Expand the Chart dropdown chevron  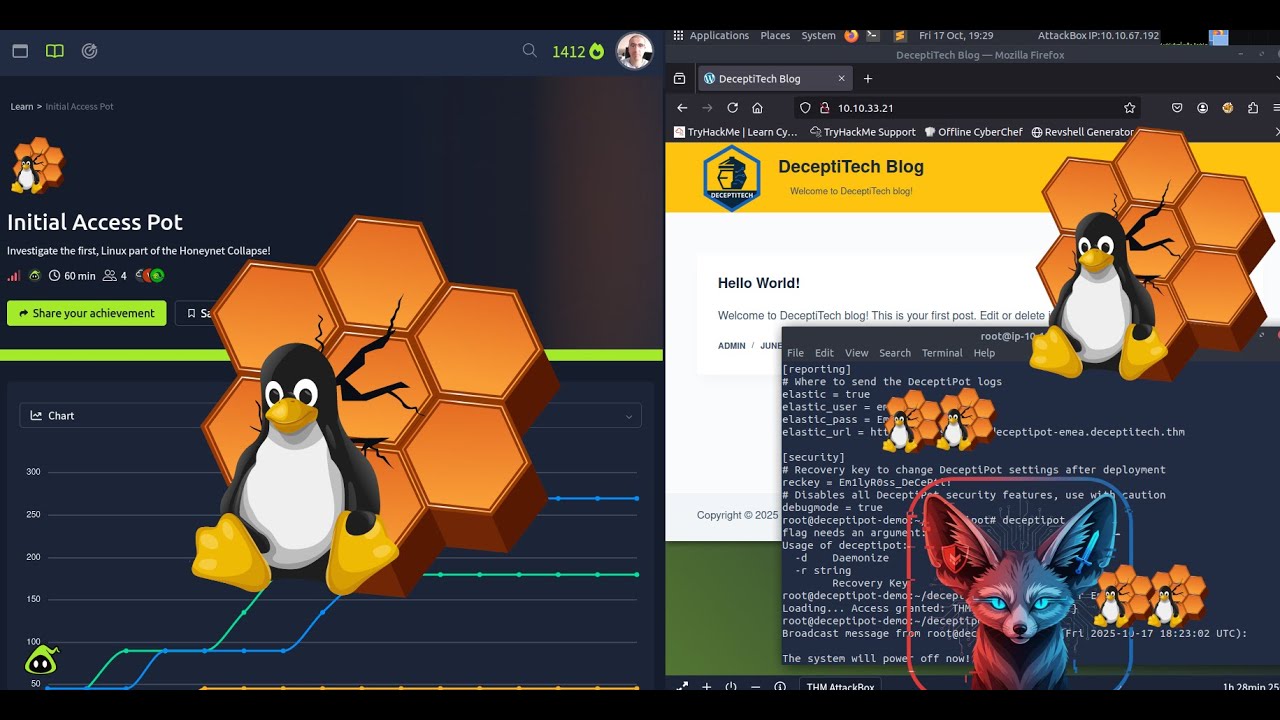tap(629, 416)
